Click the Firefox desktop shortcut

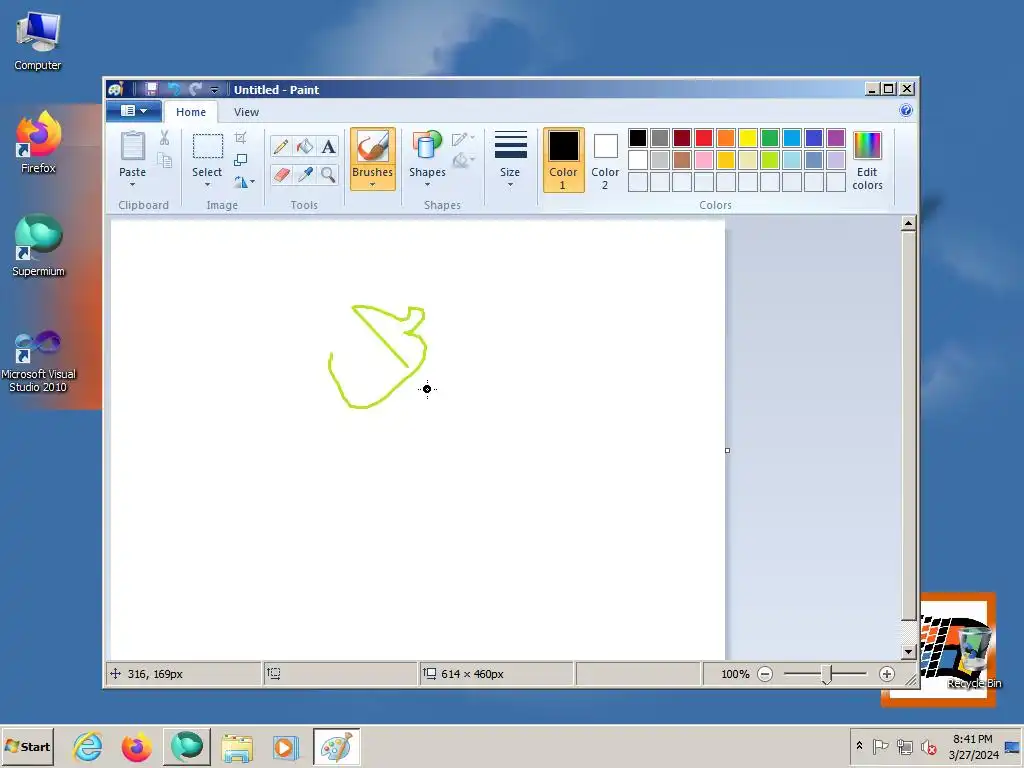pyautogui.click(x=38, y=142)
